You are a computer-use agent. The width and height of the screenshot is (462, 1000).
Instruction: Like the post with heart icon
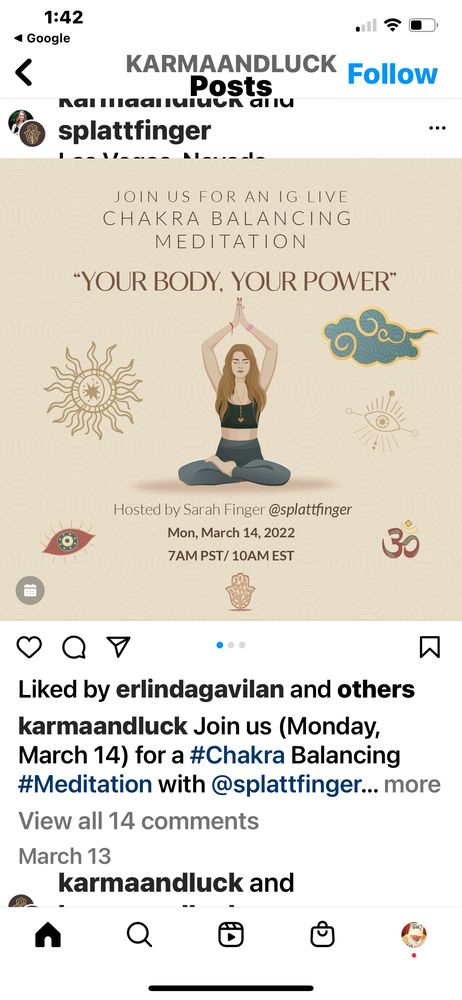pyautogui.click(x=29, y=647)
